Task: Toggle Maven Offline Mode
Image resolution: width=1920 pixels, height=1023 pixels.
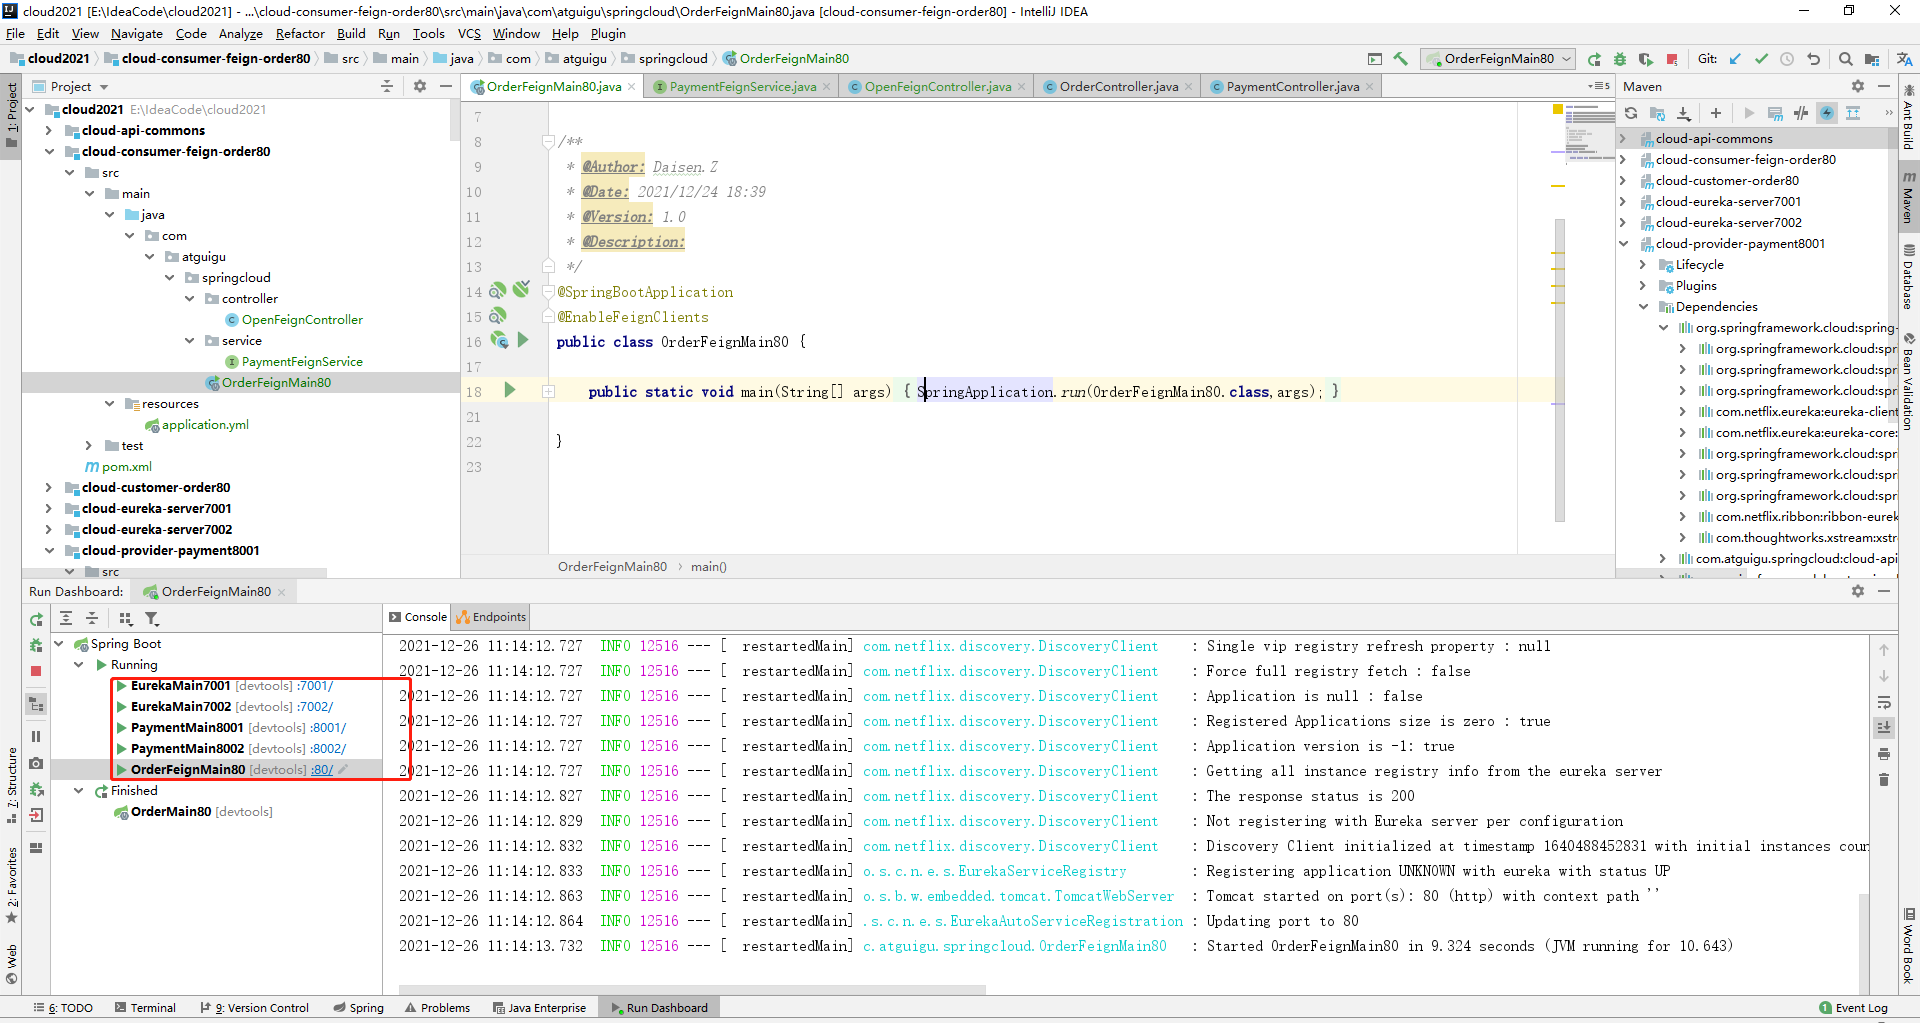Action: point(1801,113)
